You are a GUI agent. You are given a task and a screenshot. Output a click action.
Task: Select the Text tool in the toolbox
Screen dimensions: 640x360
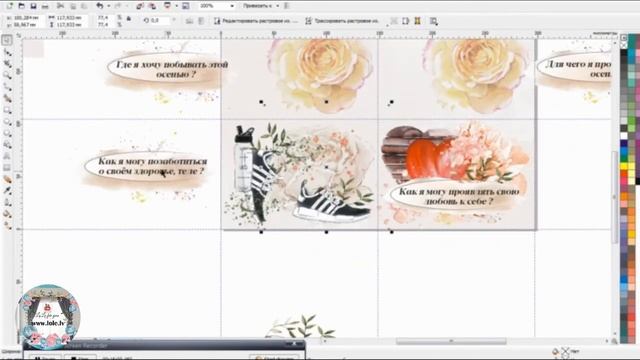click(x=7, y=156)
